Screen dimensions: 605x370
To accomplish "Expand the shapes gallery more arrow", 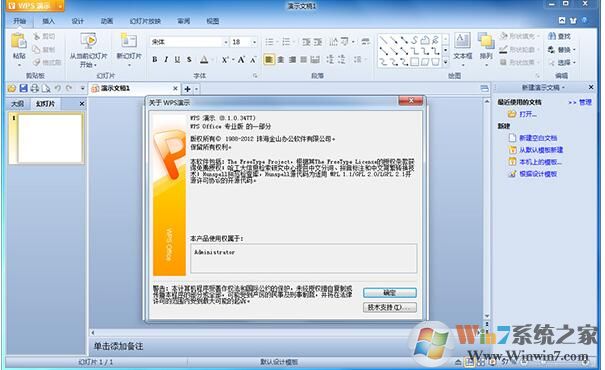I will click(x=446, y=62).
